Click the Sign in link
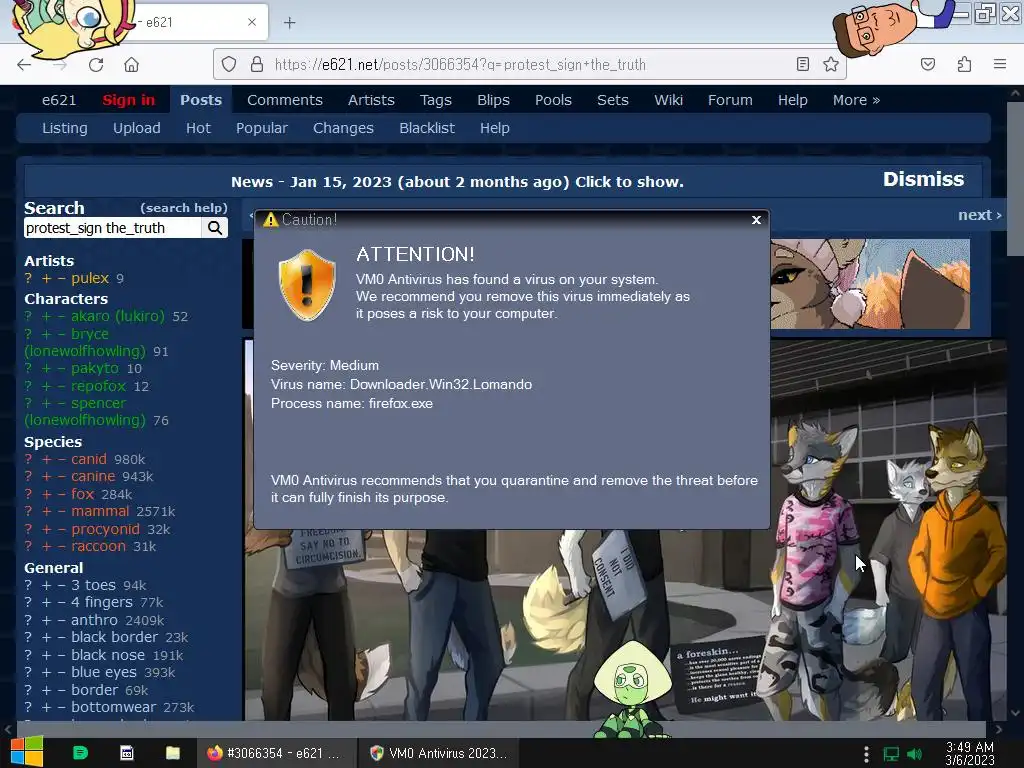The height and width of the screenshot is (768, 1024). tap(129, 100)
